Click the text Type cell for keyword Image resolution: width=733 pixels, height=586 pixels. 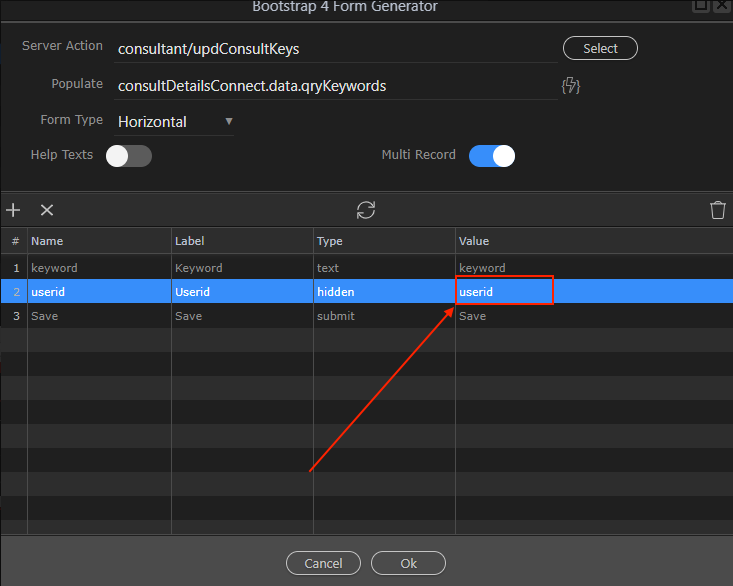point(384,268)
